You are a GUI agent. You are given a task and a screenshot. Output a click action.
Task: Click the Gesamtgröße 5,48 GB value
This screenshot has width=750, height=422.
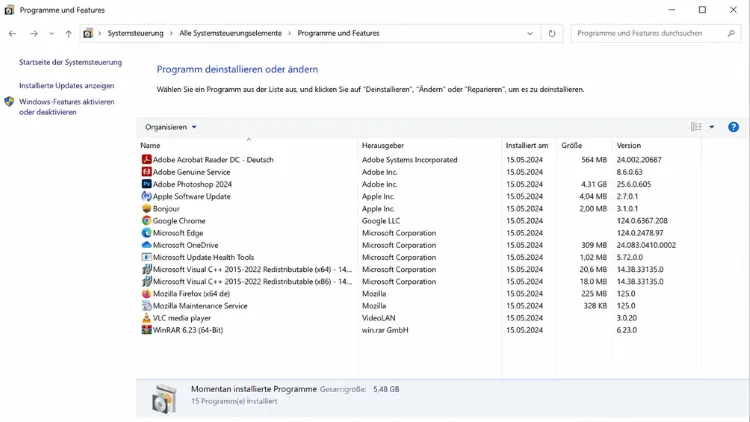(x=386, y=389)
